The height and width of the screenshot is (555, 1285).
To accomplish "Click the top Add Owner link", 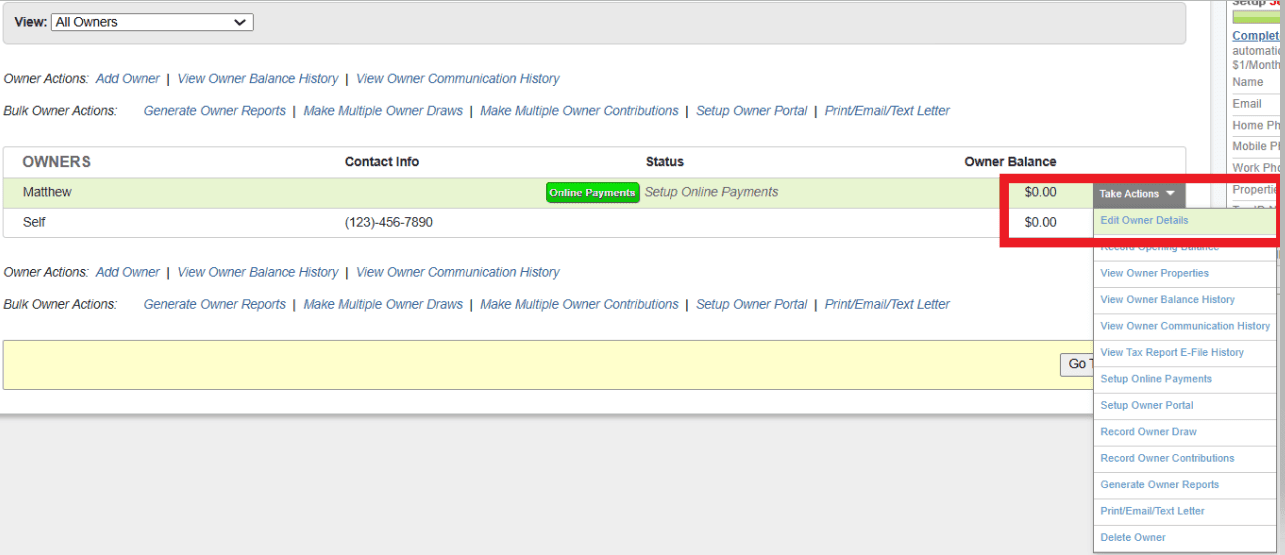I will click(x=128, y=79).
